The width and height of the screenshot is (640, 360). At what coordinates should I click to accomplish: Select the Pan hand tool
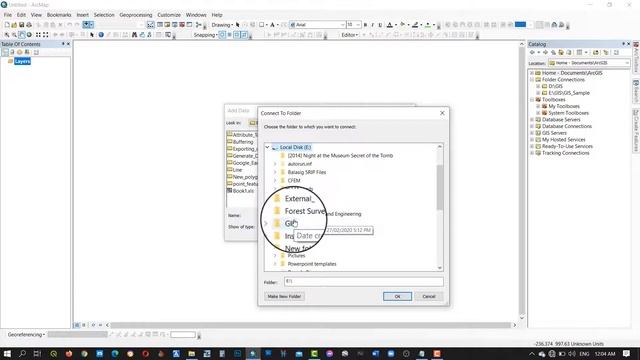tap(22, 35)
